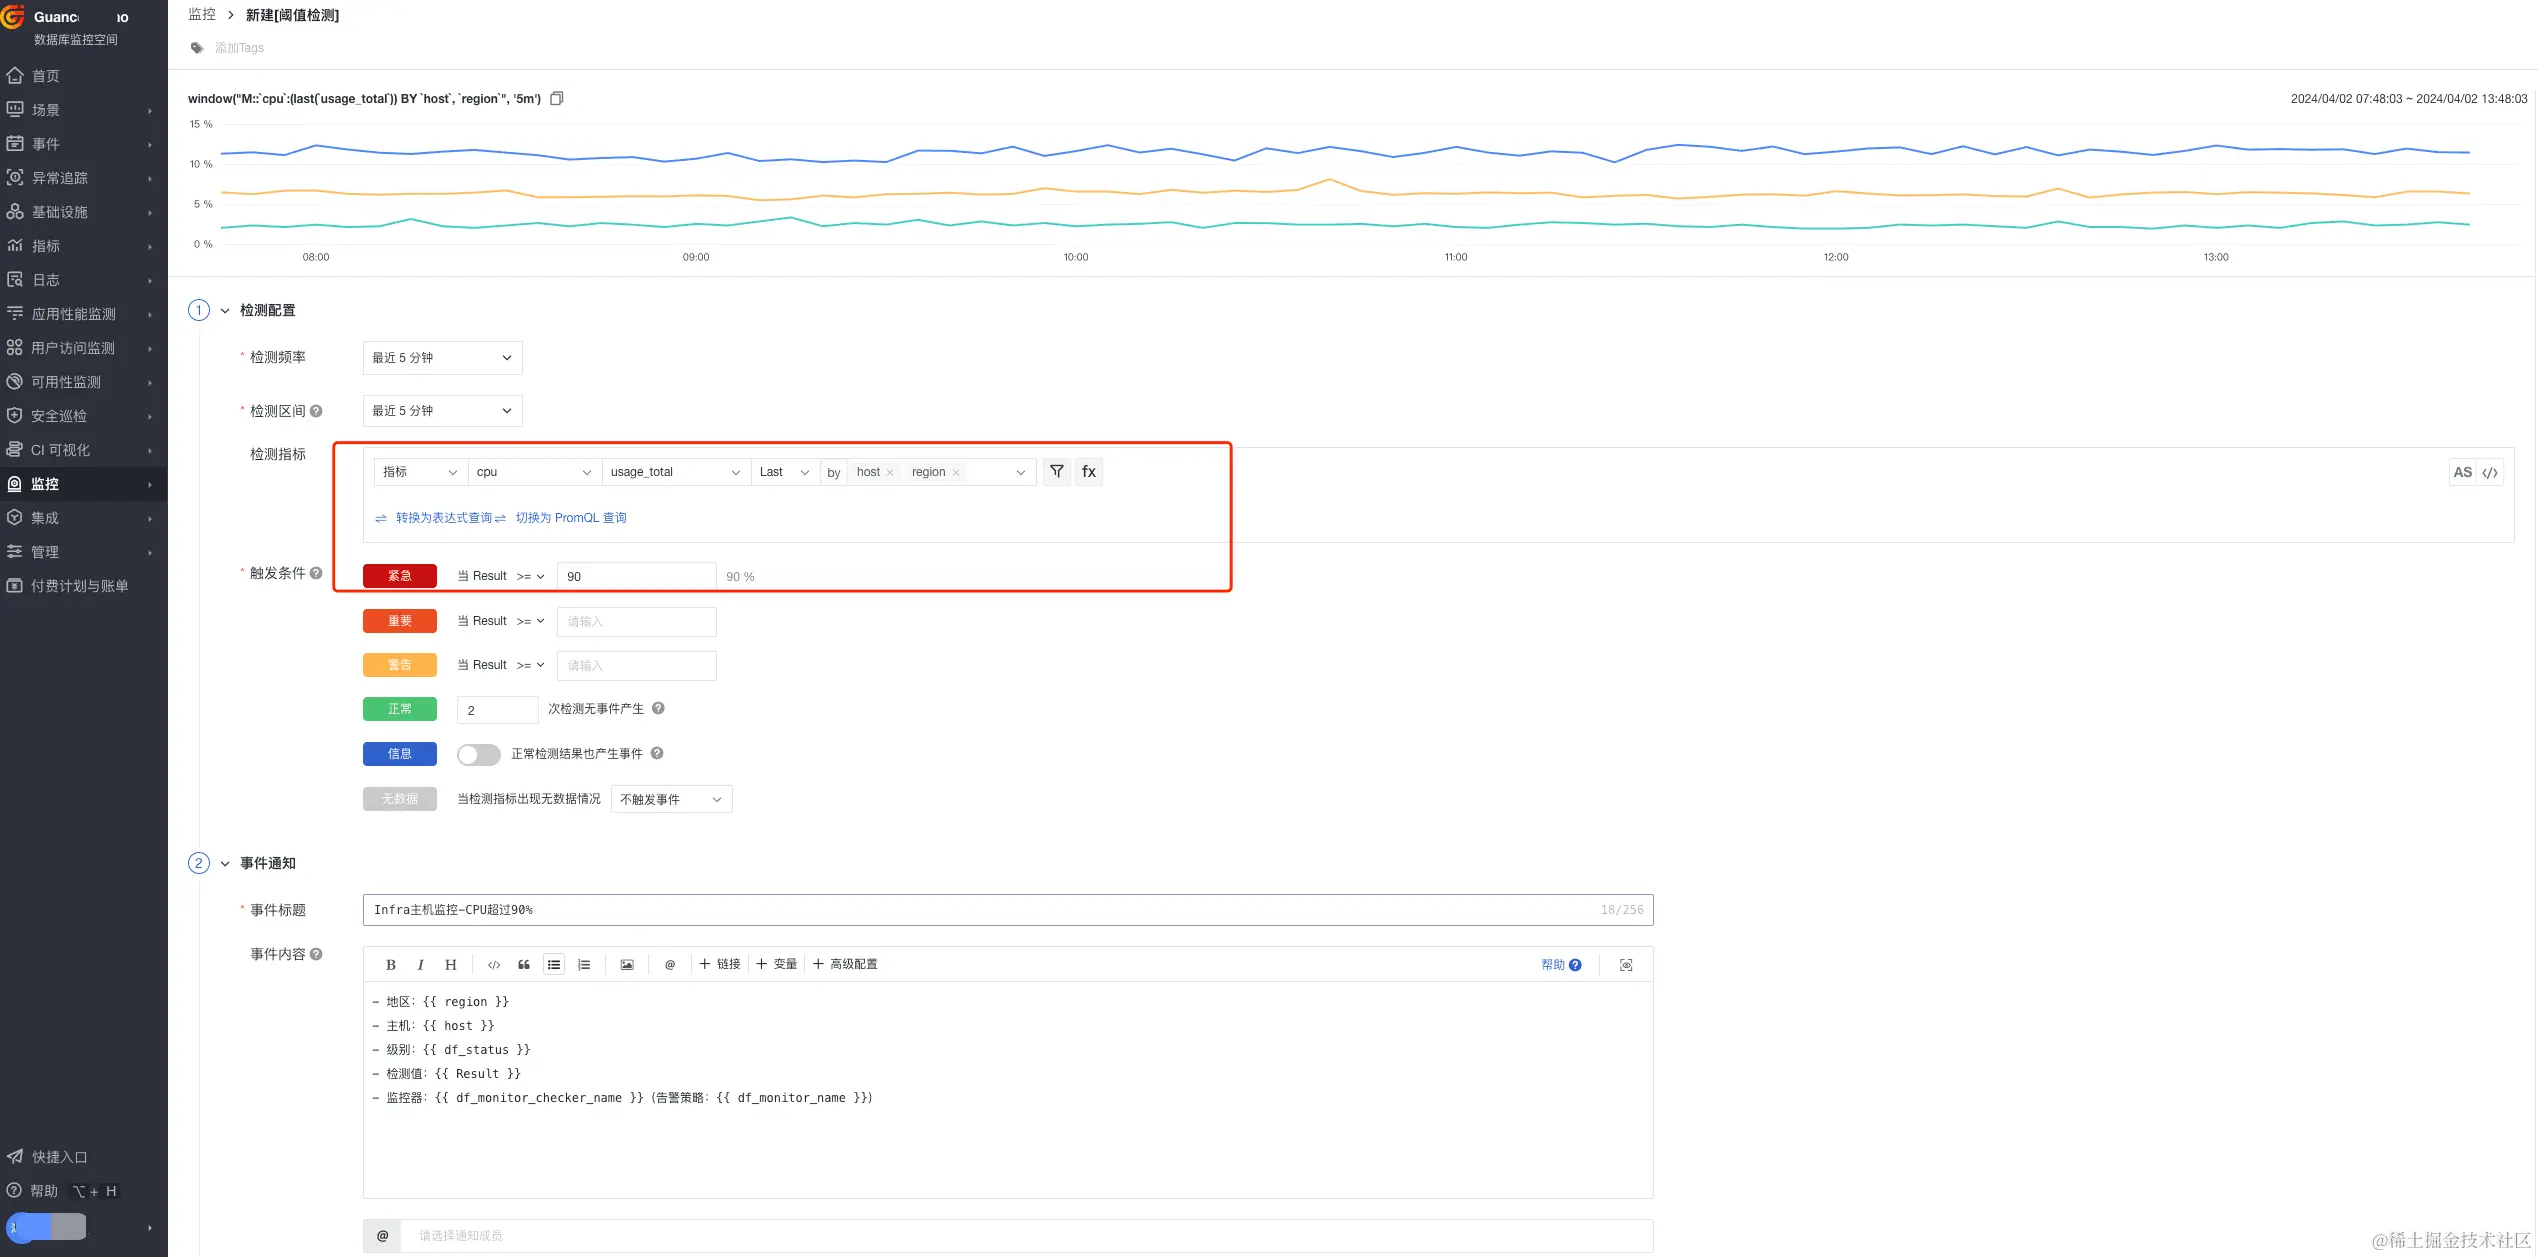Click the help icon next to 检测区间

316,411
